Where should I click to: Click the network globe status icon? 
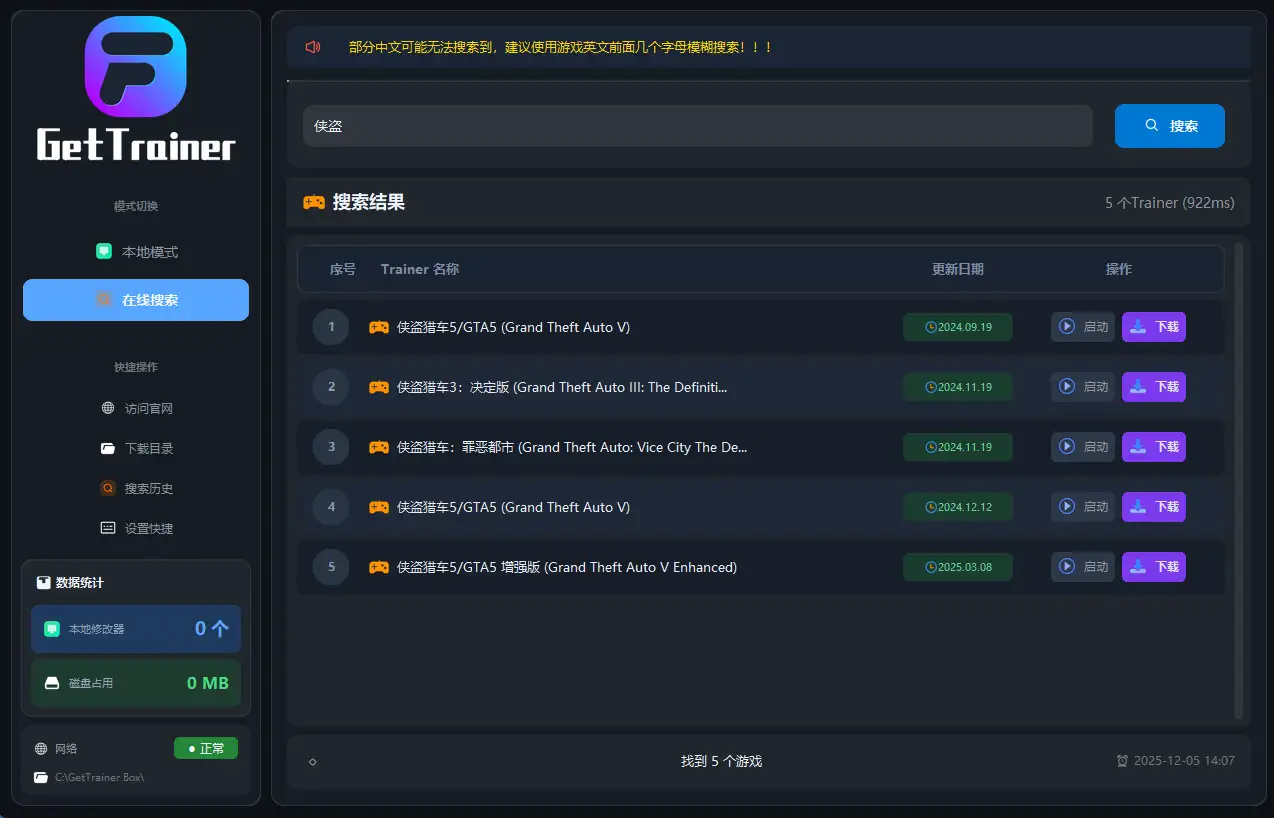point(41,749)
